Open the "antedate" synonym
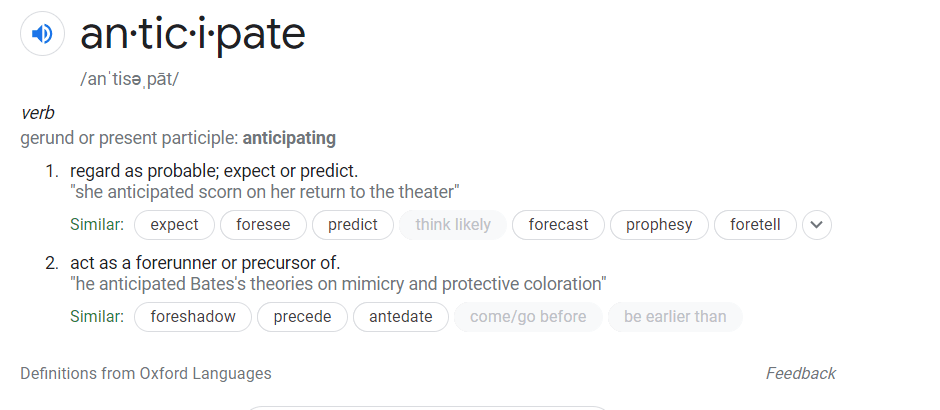 pyautogui.click(x=400, y=317)
